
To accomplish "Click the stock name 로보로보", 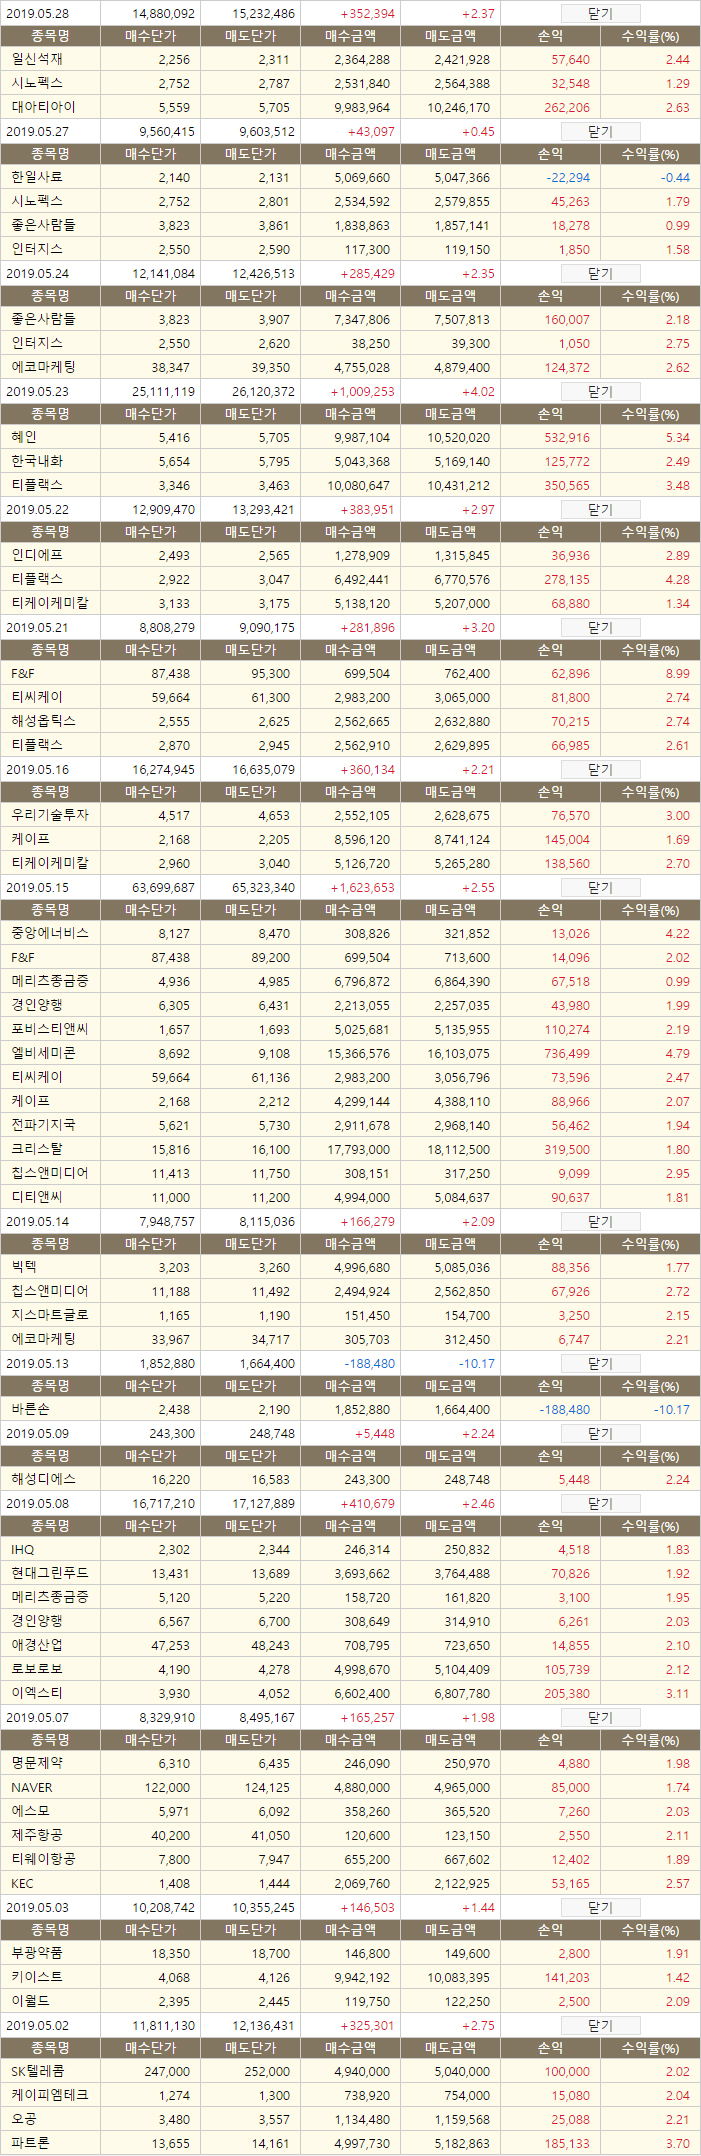I will click(37, 1669).
